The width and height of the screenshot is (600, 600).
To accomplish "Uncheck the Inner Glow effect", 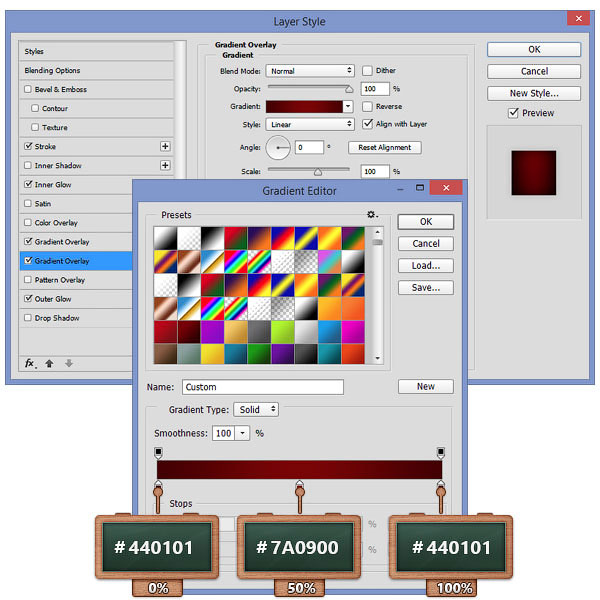I will tap(28, 184).
